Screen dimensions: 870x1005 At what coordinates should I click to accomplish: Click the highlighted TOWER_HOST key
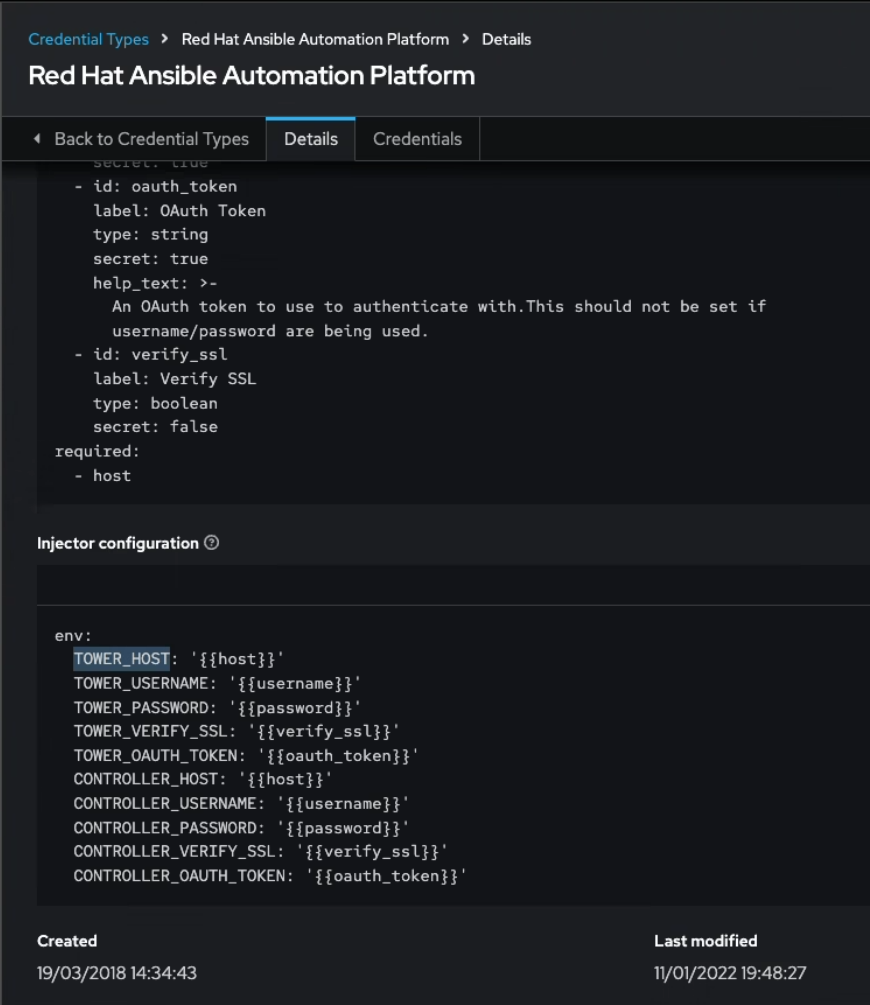click(121, 659)
